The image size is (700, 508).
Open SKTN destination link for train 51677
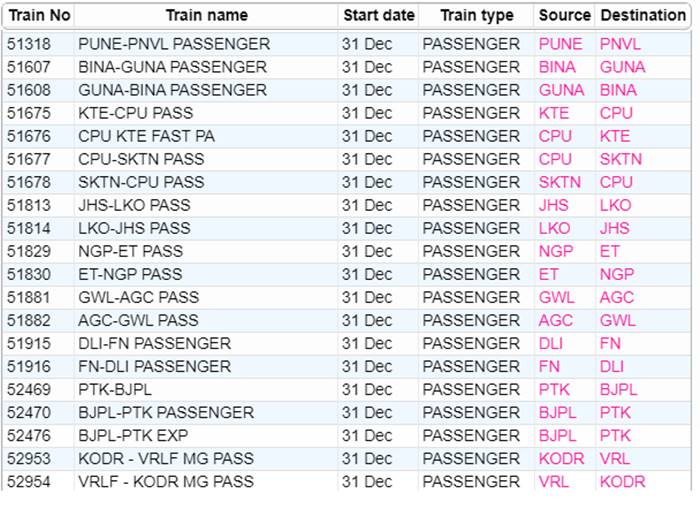coord(621,159)
